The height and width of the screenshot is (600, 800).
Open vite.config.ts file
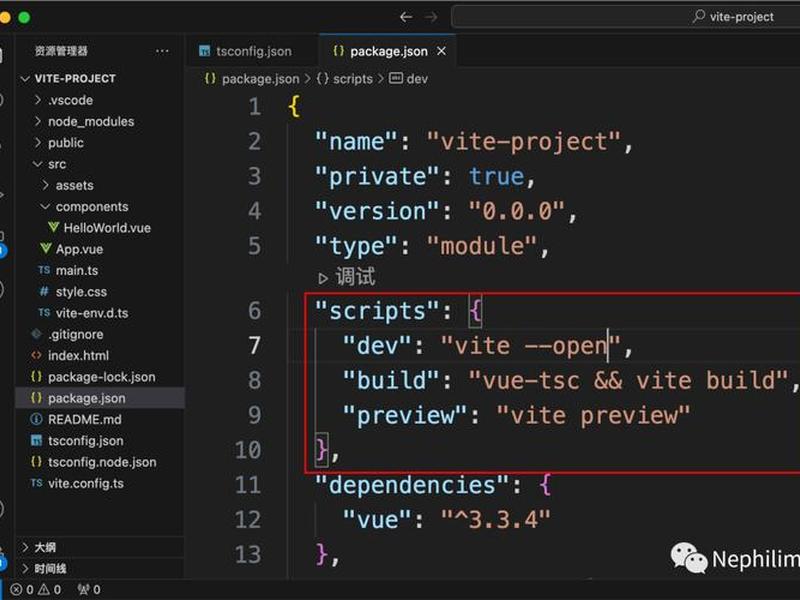tap(99, 483)
